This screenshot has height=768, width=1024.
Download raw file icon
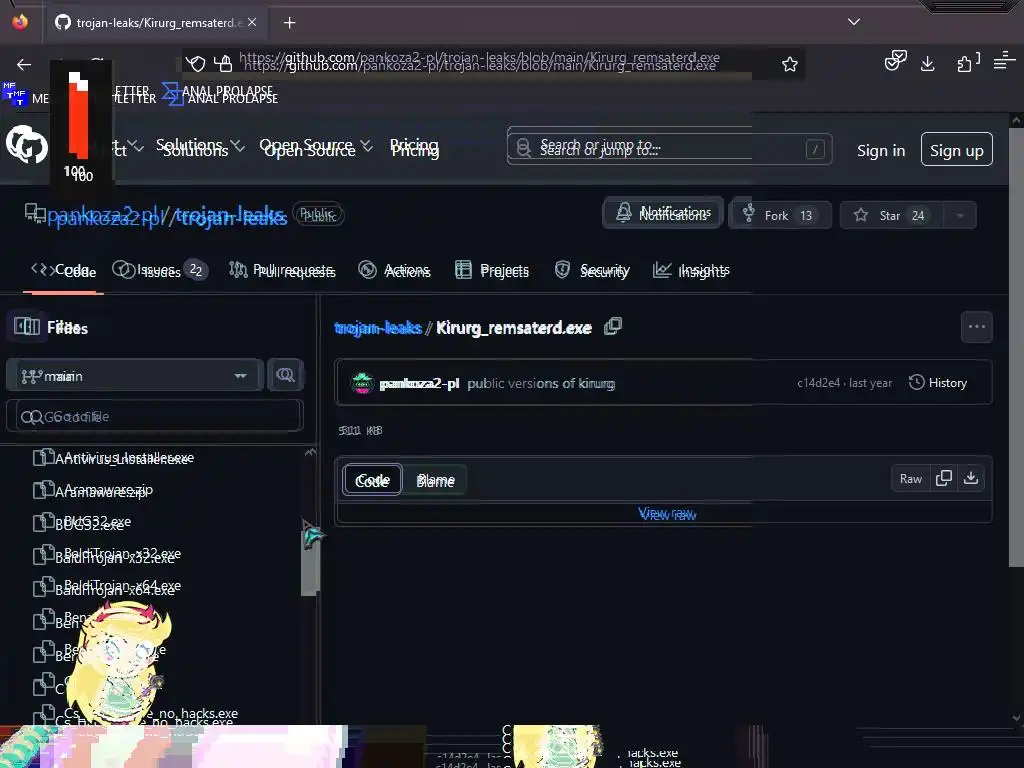coord(971,478)
